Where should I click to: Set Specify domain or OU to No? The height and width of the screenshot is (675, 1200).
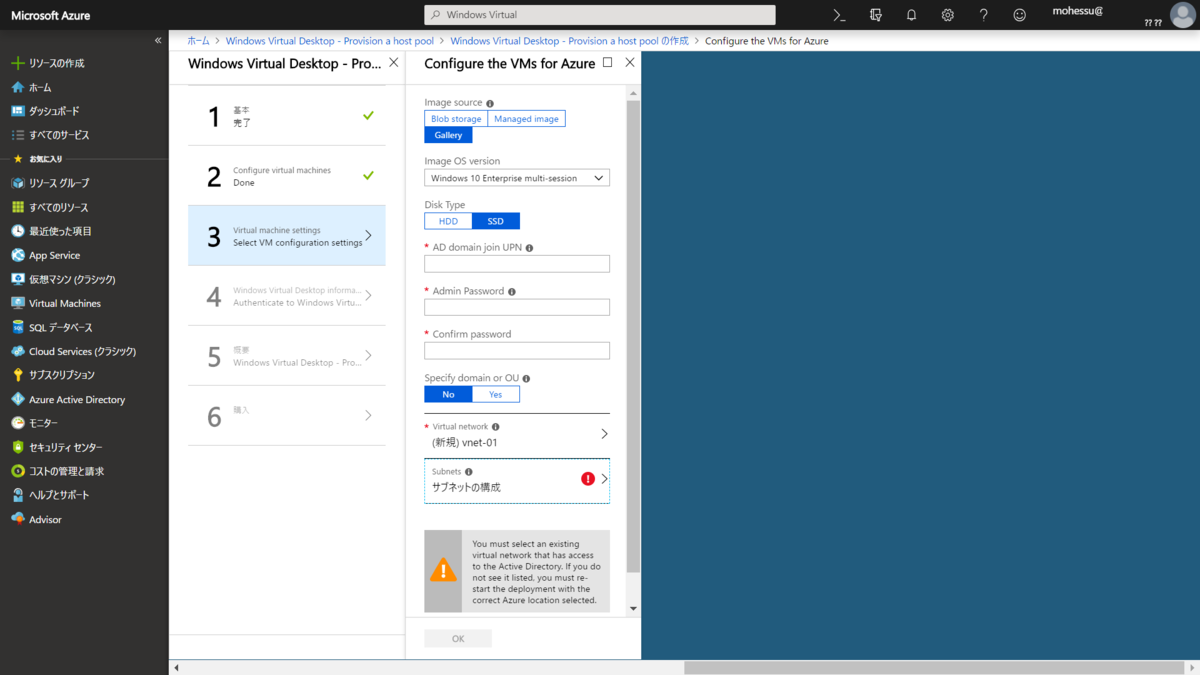point(448,394)
